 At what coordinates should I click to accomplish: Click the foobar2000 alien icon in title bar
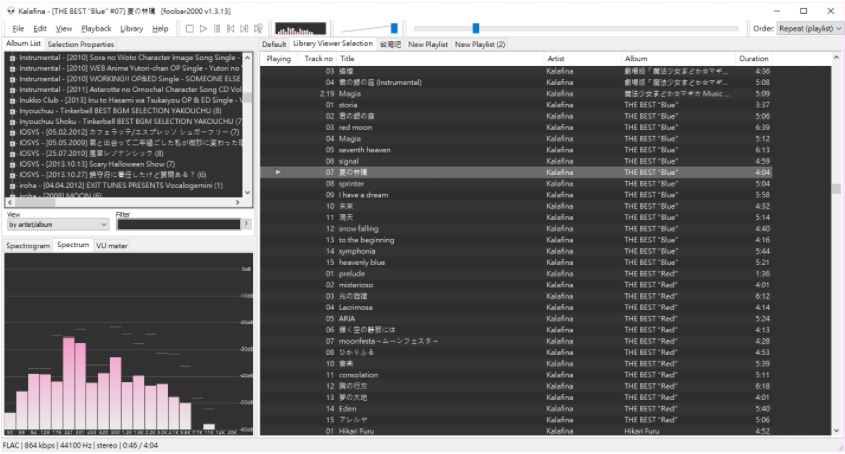(x=10, y=11)
